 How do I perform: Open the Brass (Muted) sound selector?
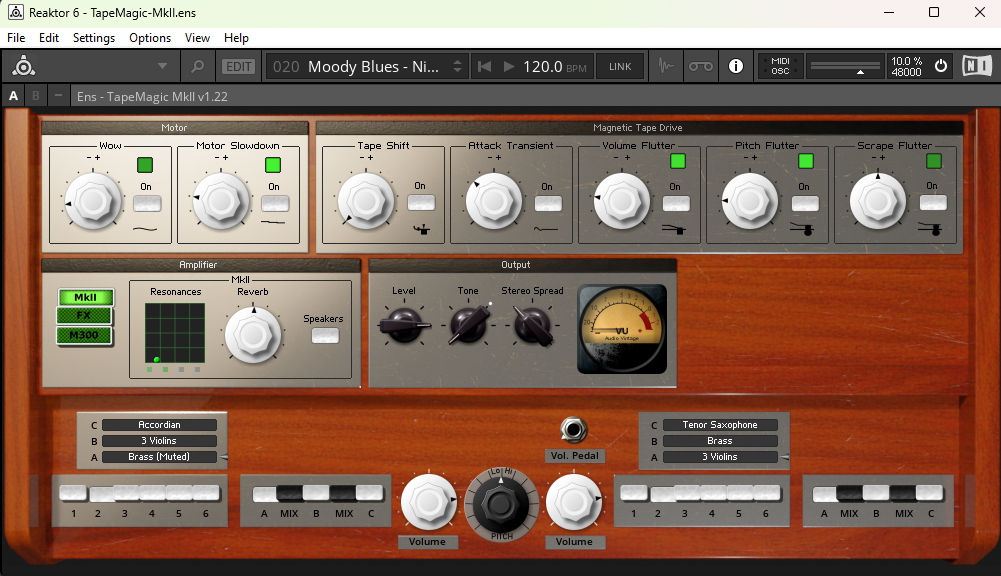[x=160, y=457]
